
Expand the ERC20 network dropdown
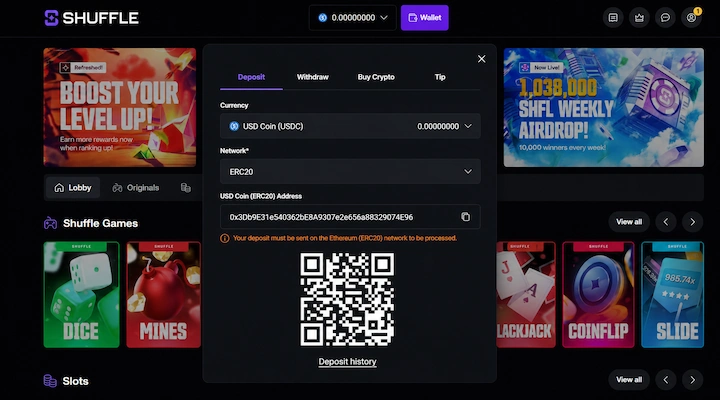coord(350,172)
